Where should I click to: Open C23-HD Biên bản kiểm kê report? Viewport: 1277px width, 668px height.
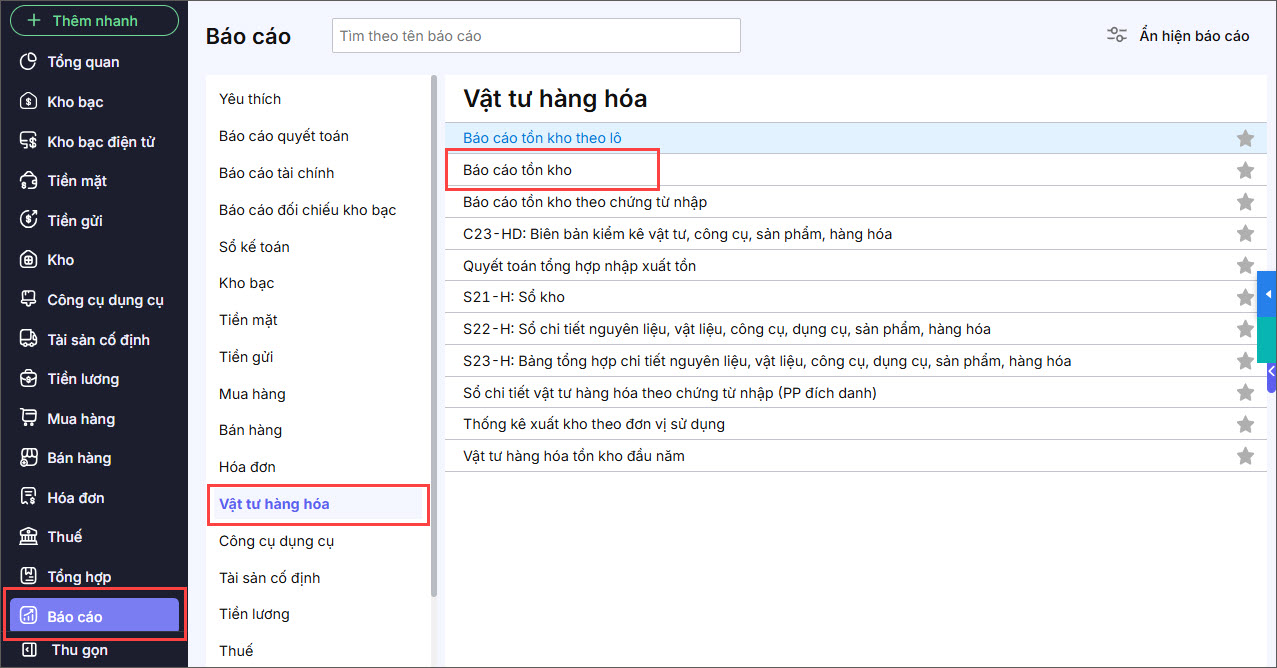[677, 234]
